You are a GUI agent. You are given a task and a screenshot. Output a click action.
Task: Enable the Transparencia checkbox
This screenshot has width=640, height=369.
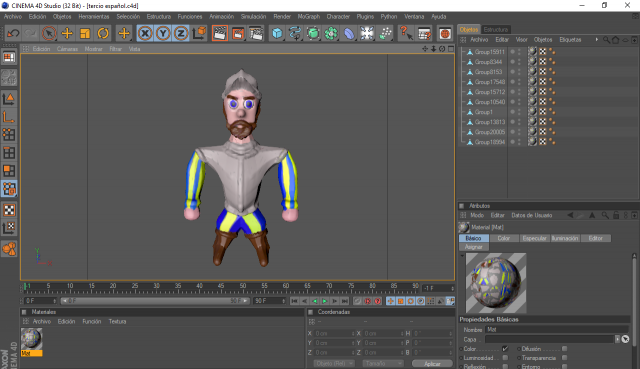point(564,358)
